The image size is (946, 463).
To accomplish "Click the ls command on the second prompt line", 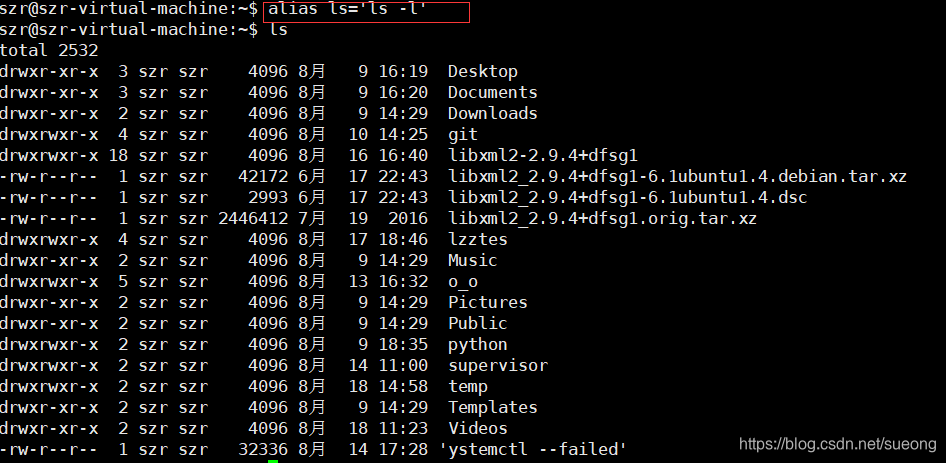I will coord(278,29).
